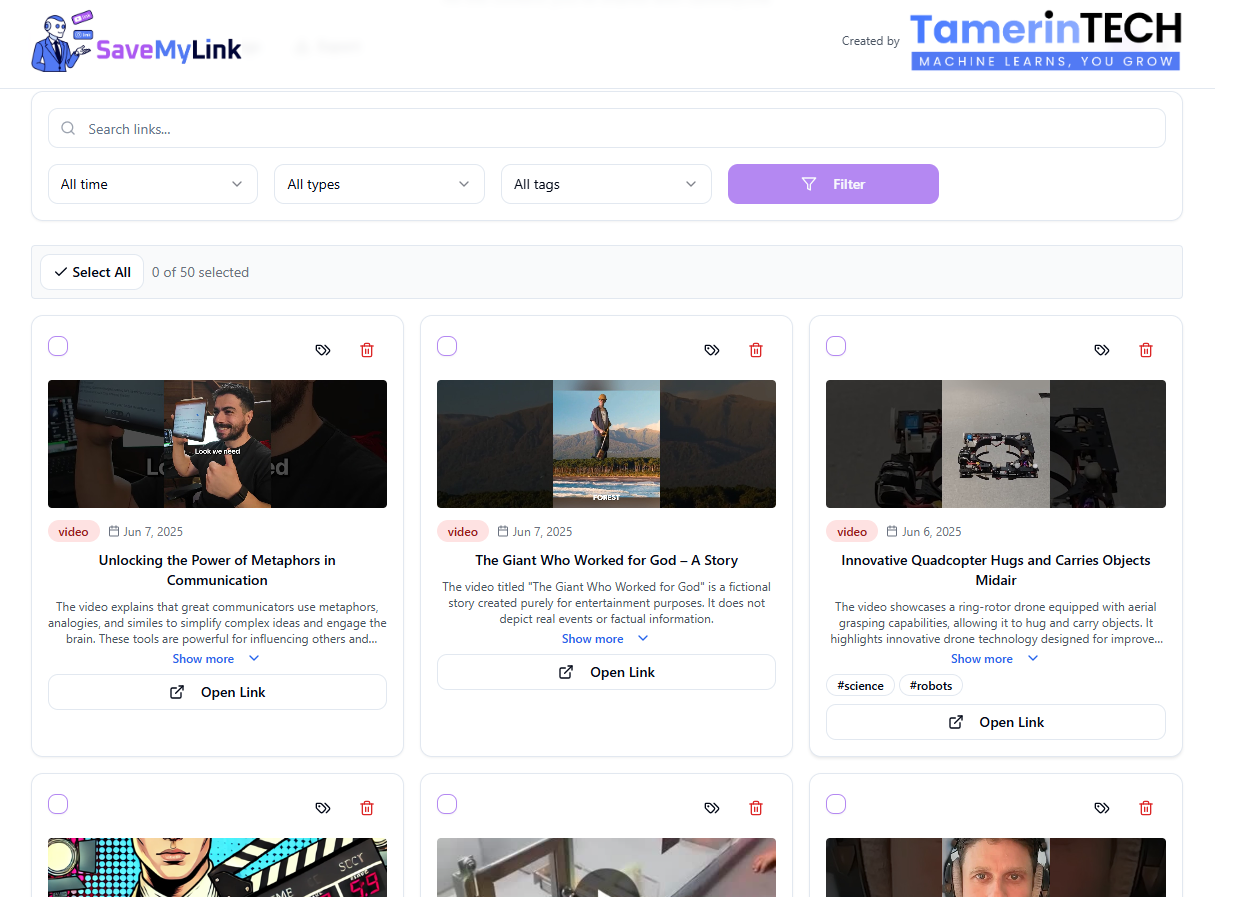Click tag icon on comic-style thumbnail card
The height and width of the screenshot is (897, 1241).
[x=322, y=808]
